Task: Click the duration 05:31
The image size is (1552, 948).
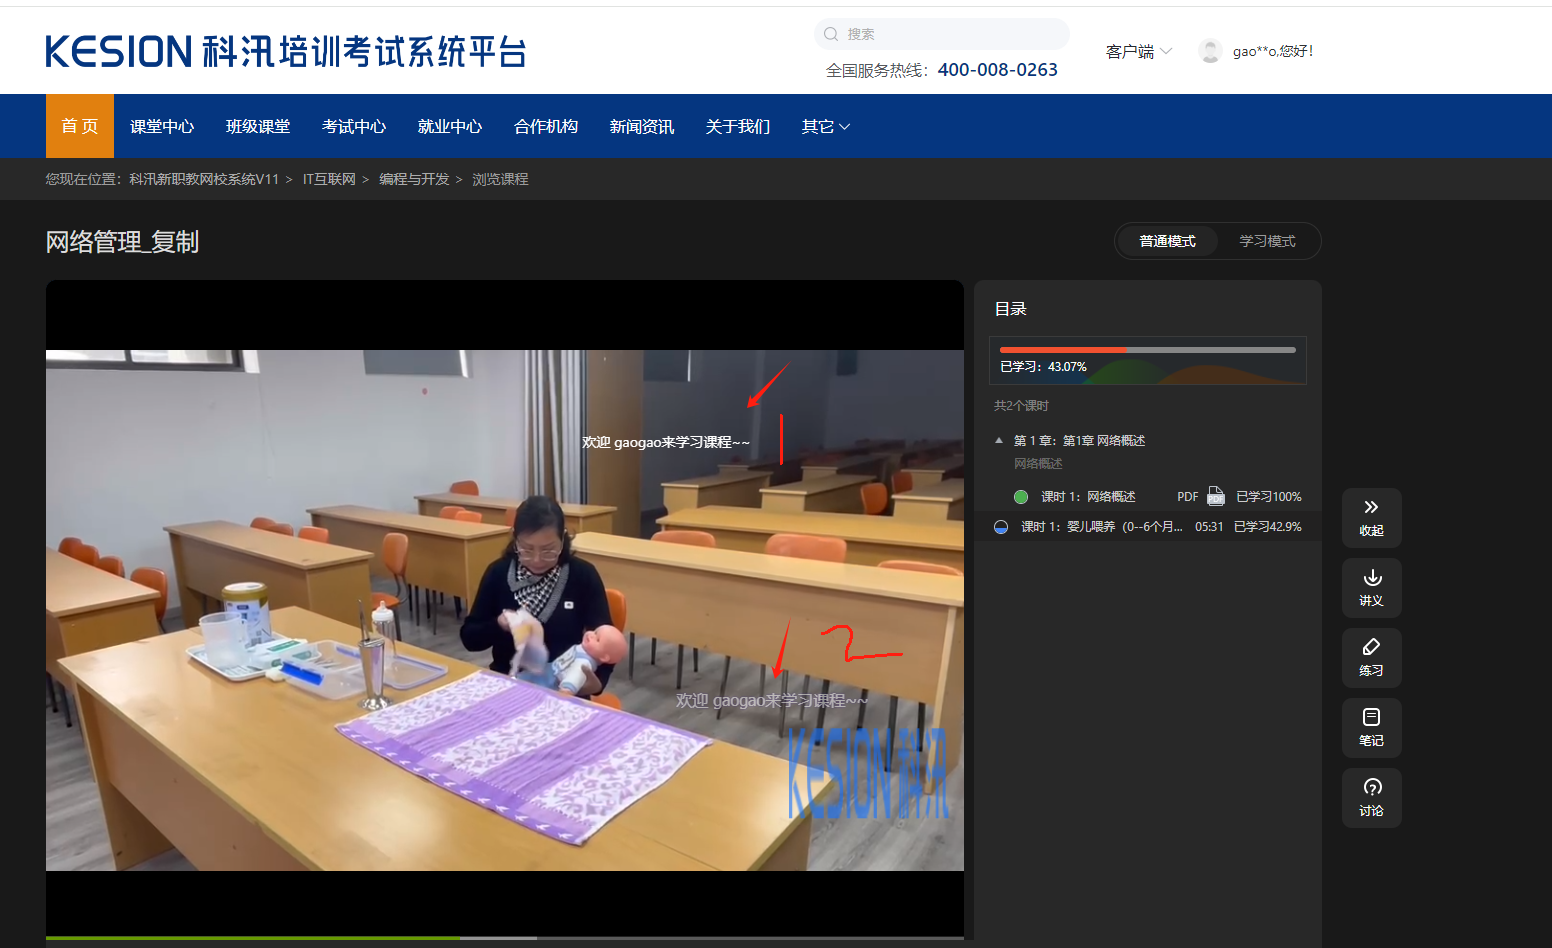Action: click(x=1209, y=527)
